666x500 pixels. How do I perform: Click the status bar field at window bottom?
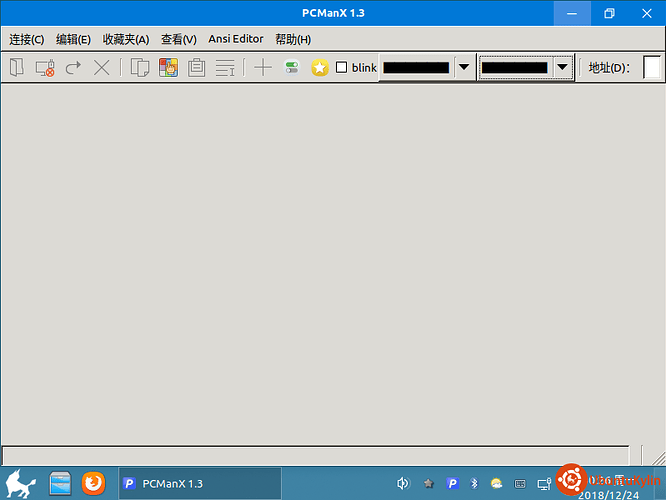coord(316,455)
